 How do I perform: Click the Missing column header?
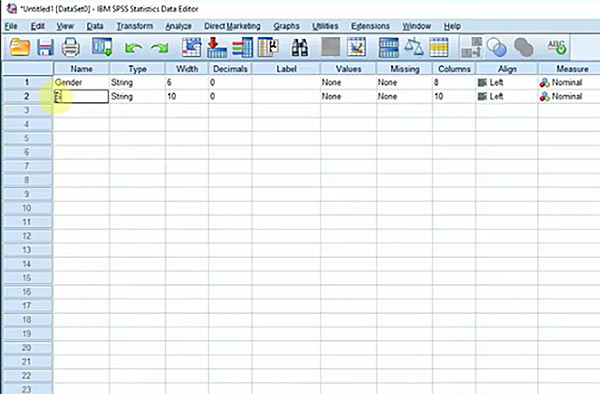coord(404,69)
